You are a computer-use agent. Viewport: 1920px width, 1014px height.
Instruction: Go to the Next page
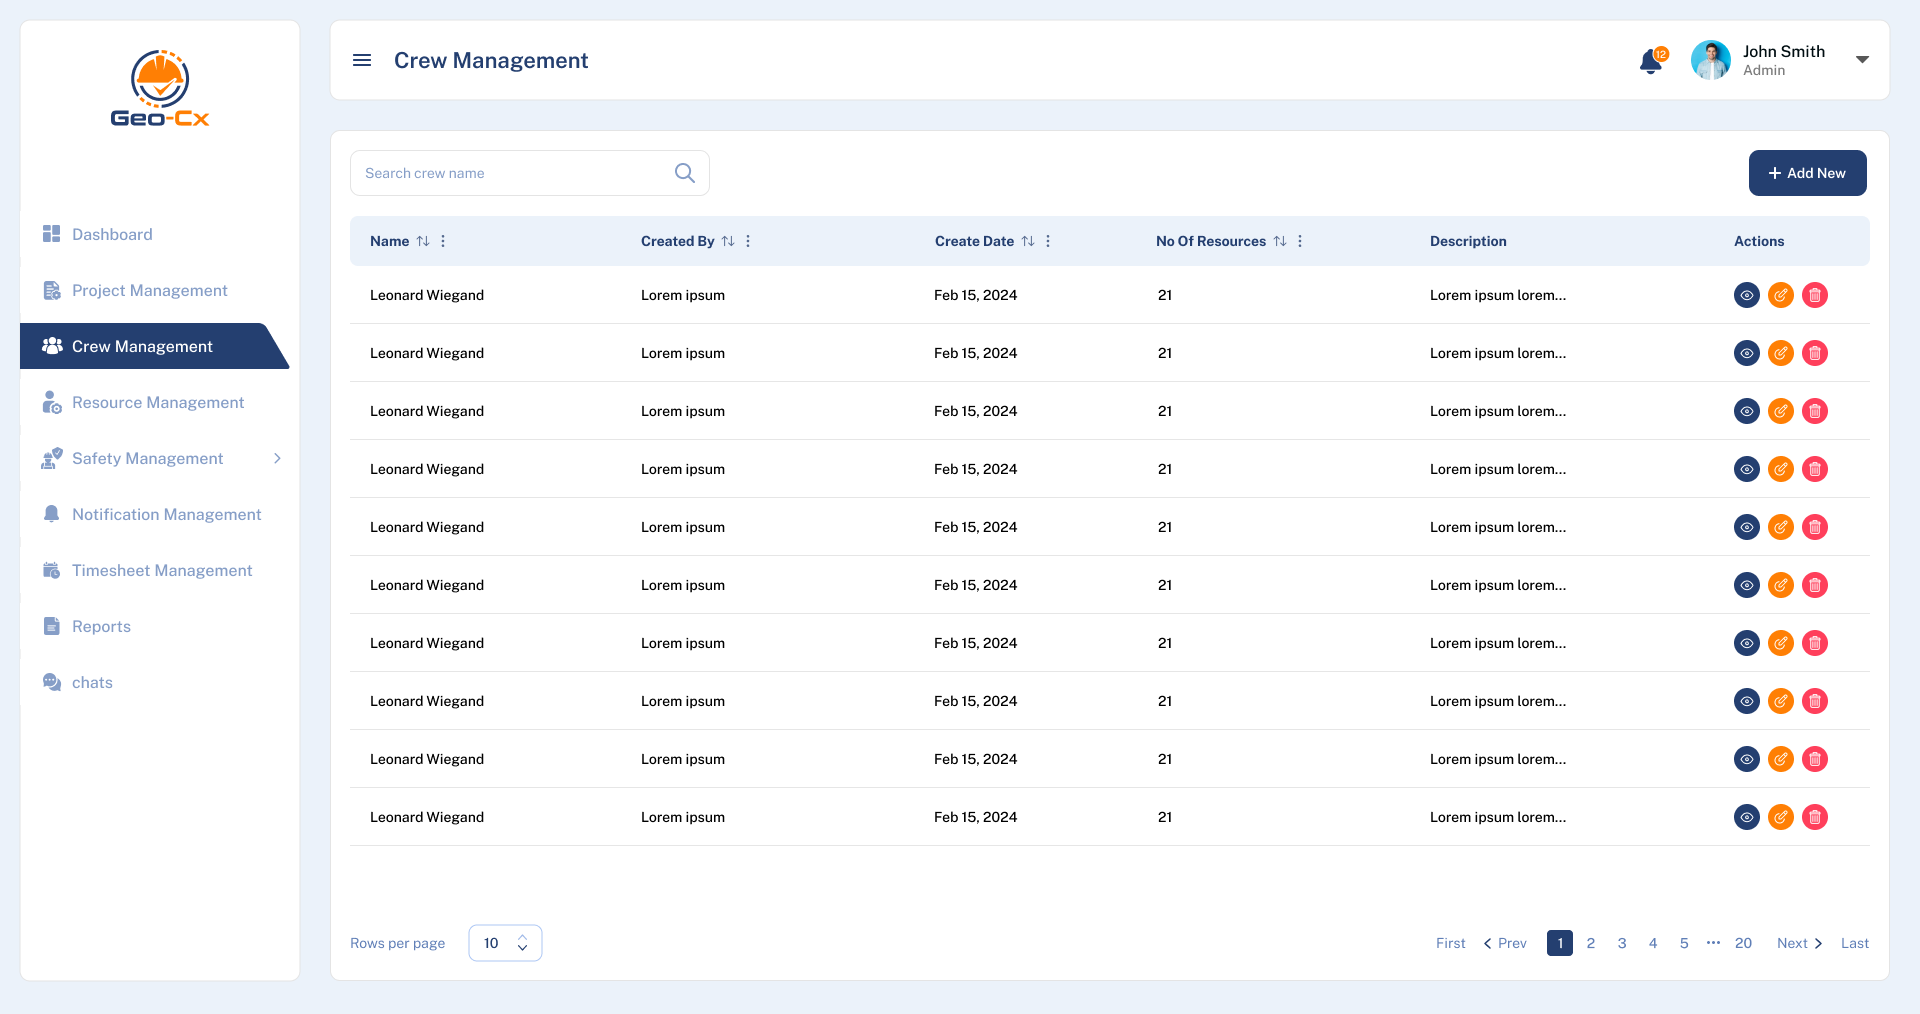1799,943
